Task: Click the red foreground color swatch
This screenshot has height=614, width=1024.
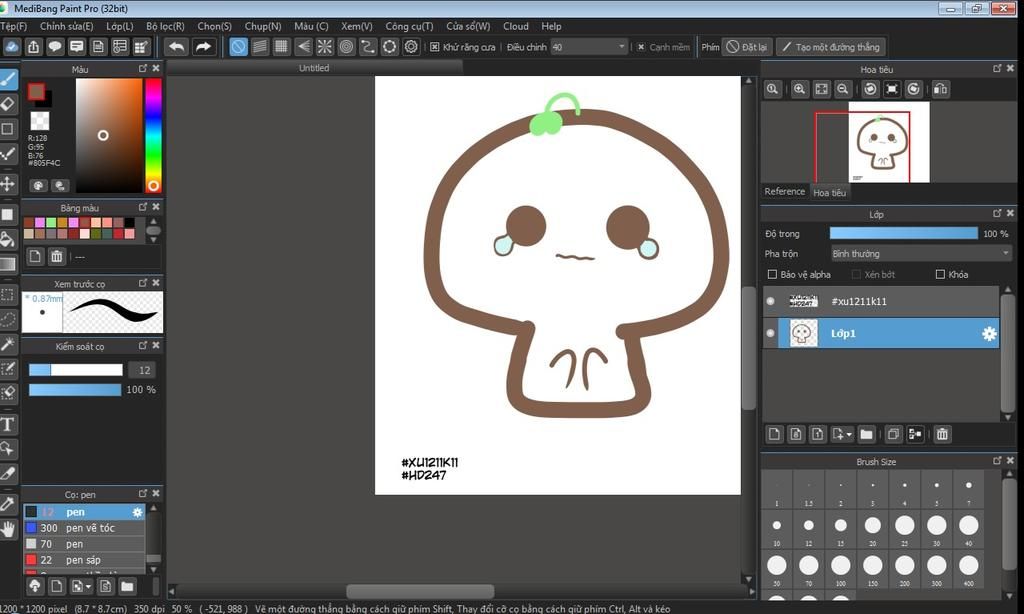Action: [x=36, y=91]
